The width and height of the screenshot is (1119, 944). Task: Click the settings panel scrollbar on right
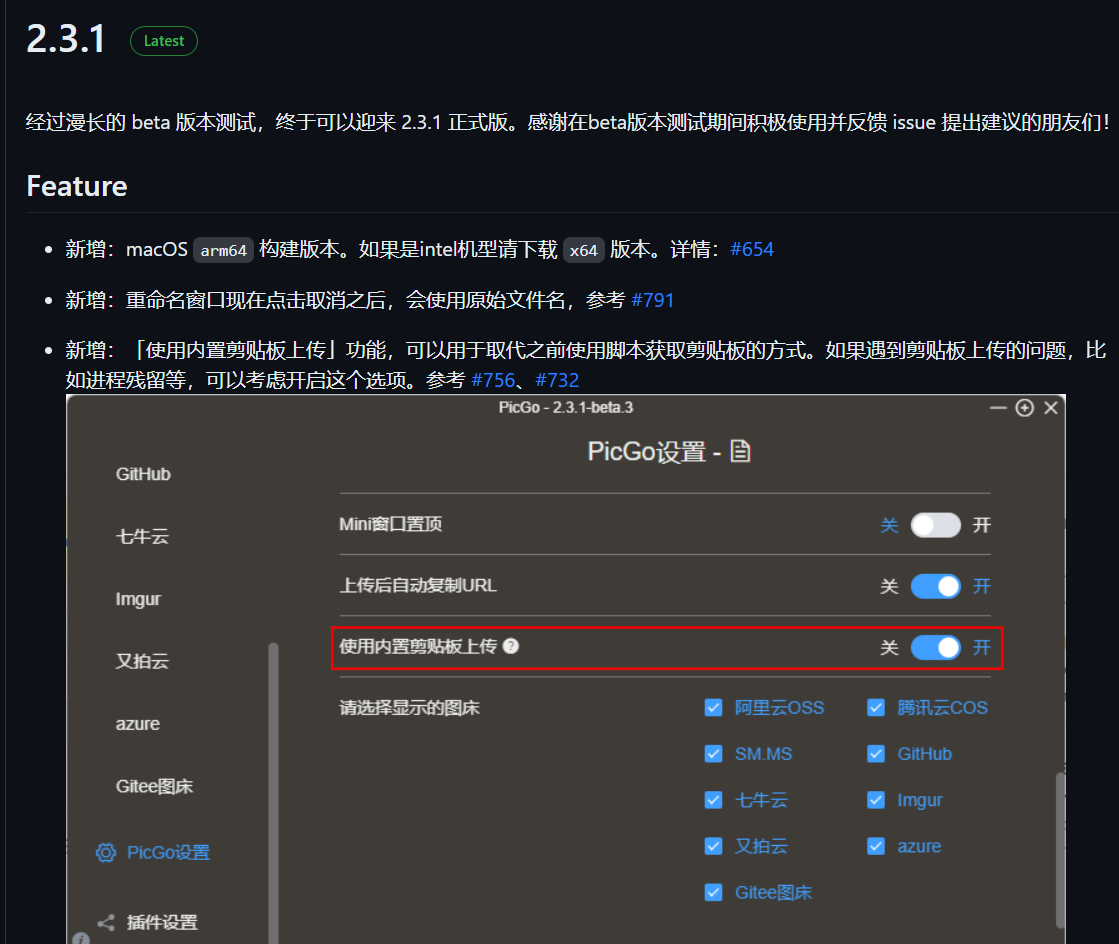point(1060,849)
